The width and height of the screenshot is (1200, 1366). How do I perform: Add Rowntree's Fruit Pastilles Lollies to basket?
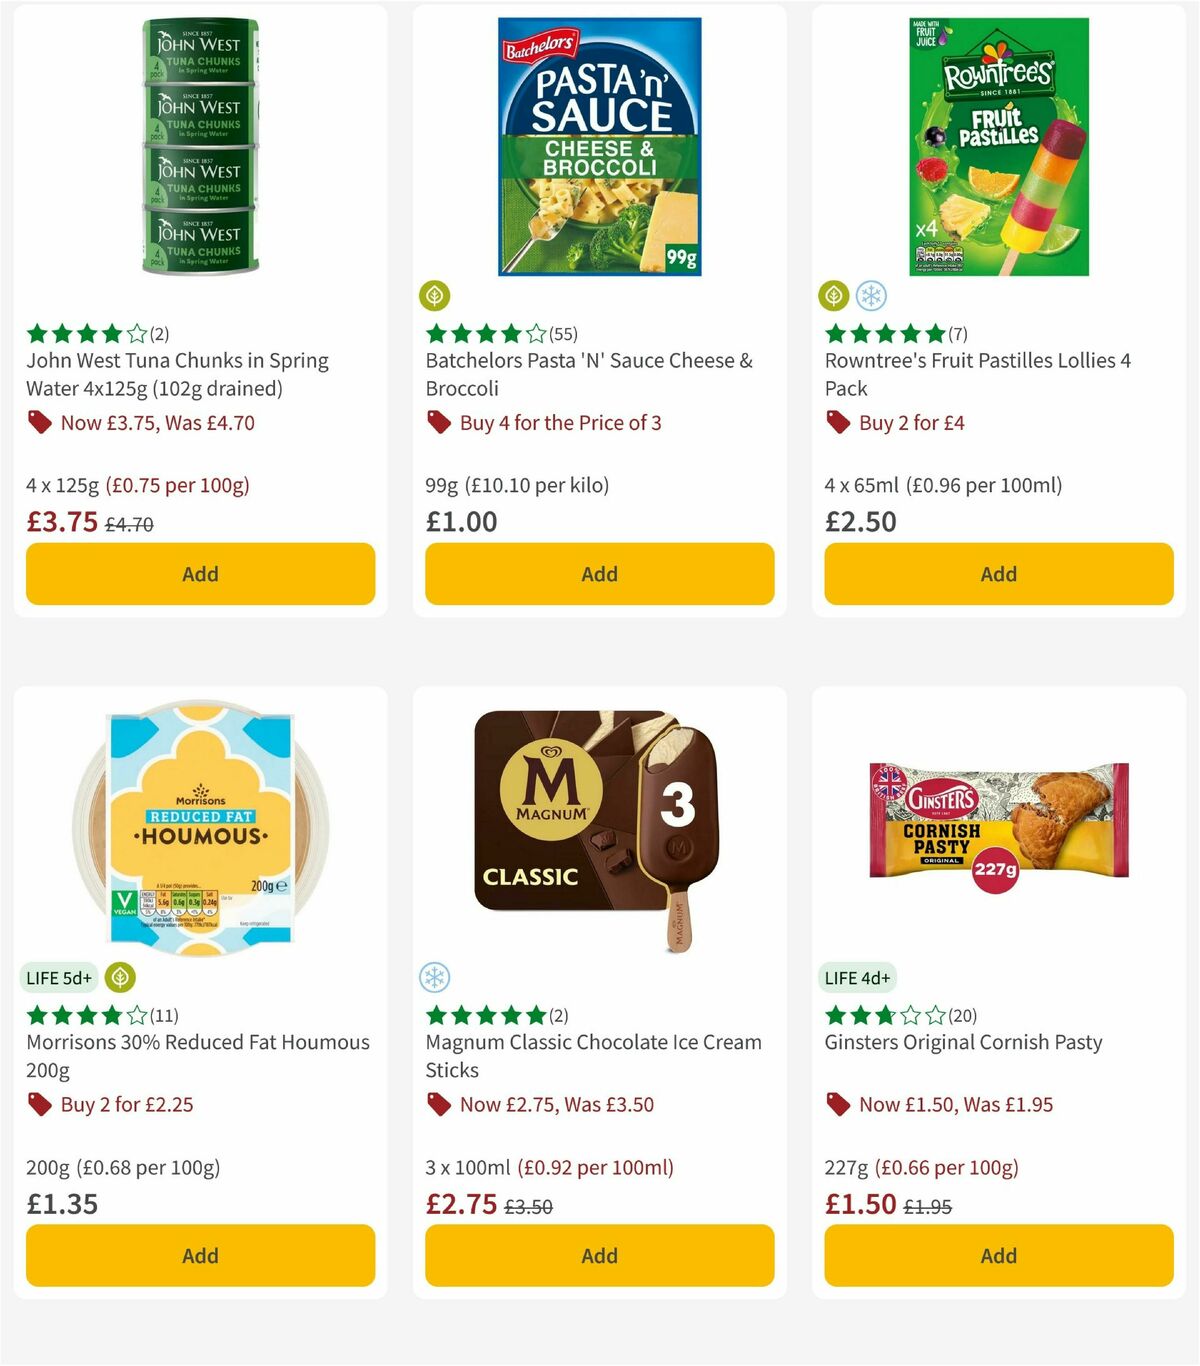click(x=998, y=574)
